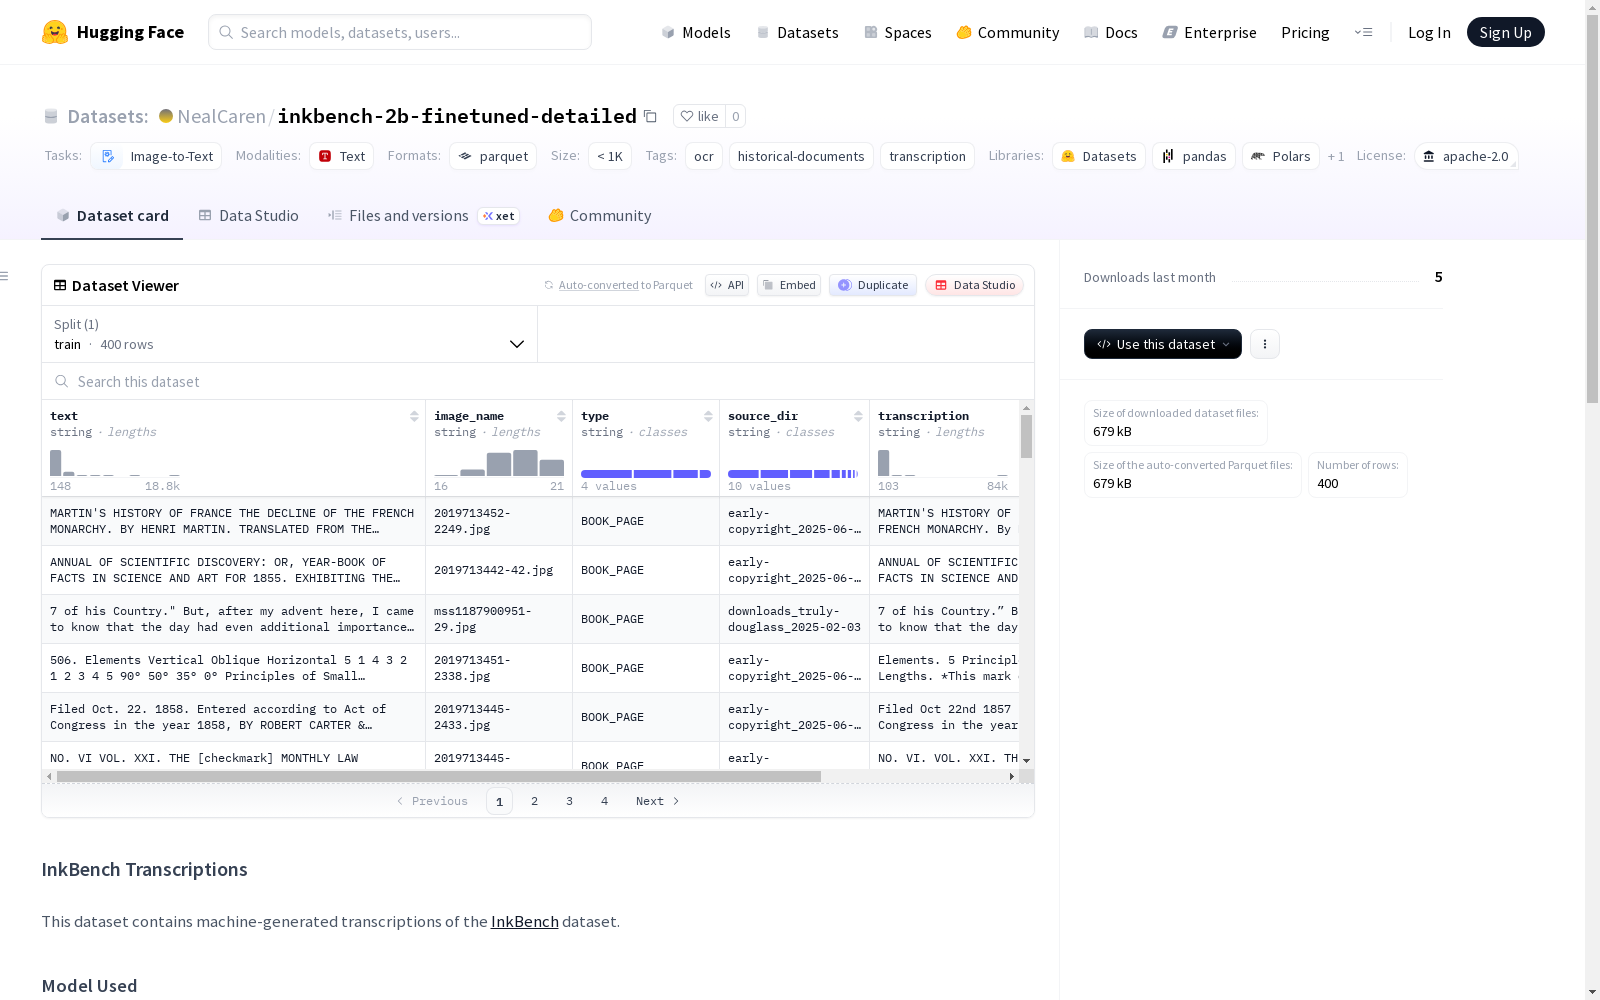Image resolution: width=1600 pixels, height=1000 pixels.
Task: Open Datasets in the top navigation
Action: 798,32
